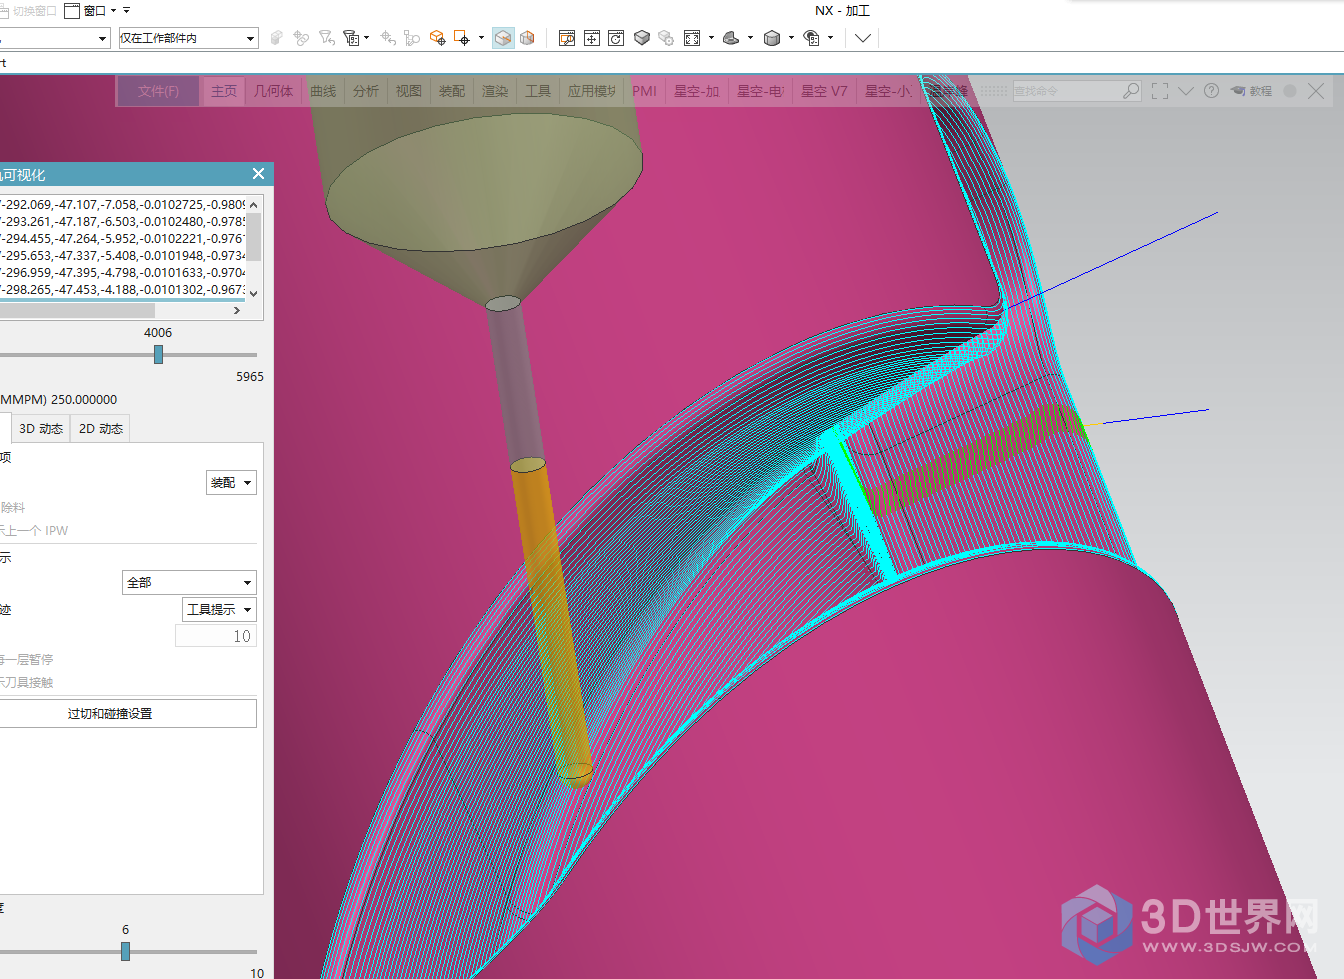The width and height of the screenshot is (1344, 979).
Task: Open the quick access toolbar customize arrow
Action: click(127, 10)
